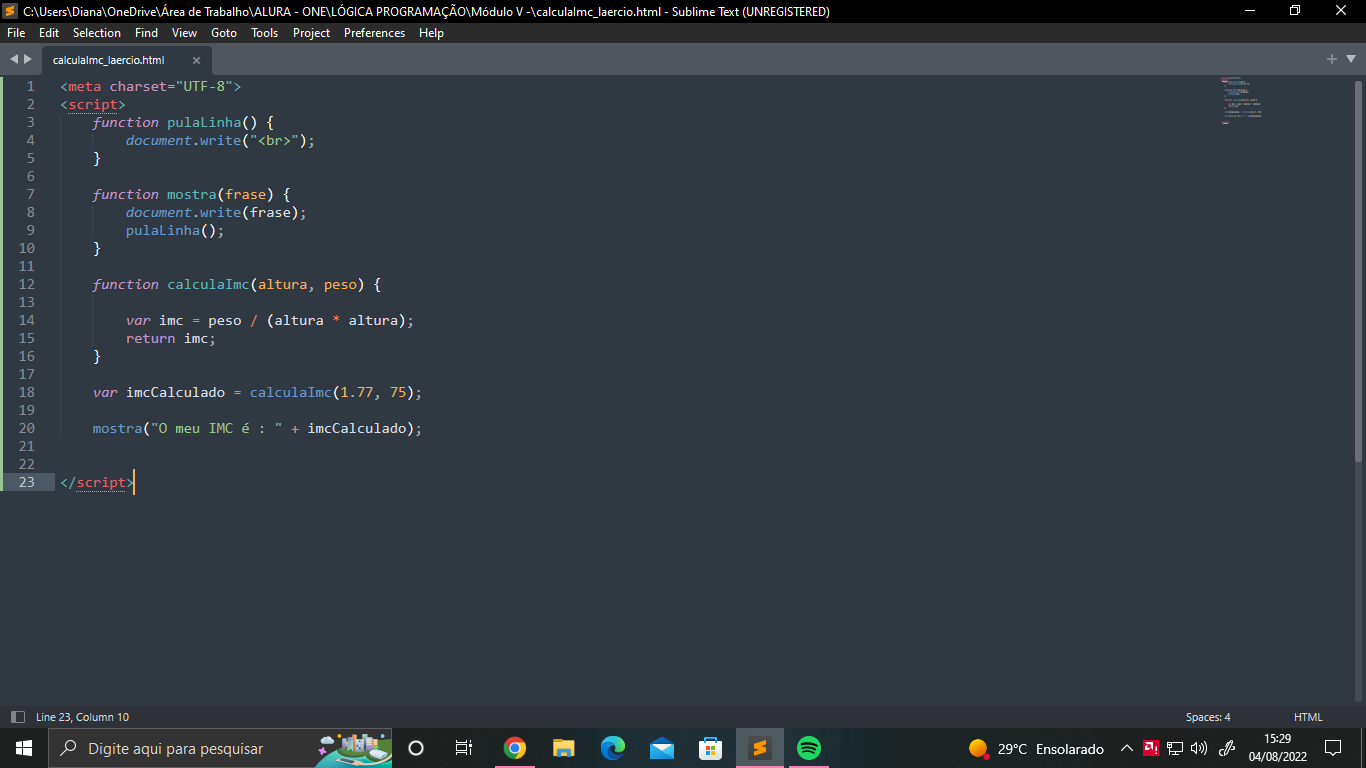Open the View menu
The image size is (1366, 768).
pyautogui.click(x=184, y=33)
